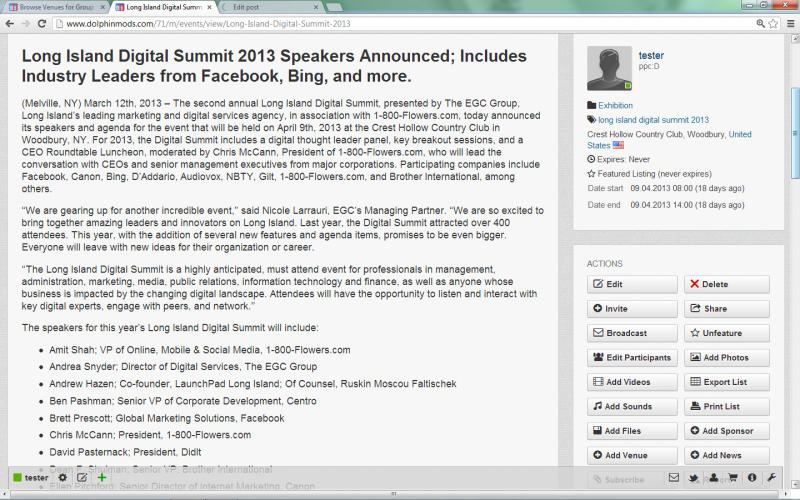Click 'Brett Prescott' speaker list item
This screenshot has height=500, width=800.
pos(167,418)
